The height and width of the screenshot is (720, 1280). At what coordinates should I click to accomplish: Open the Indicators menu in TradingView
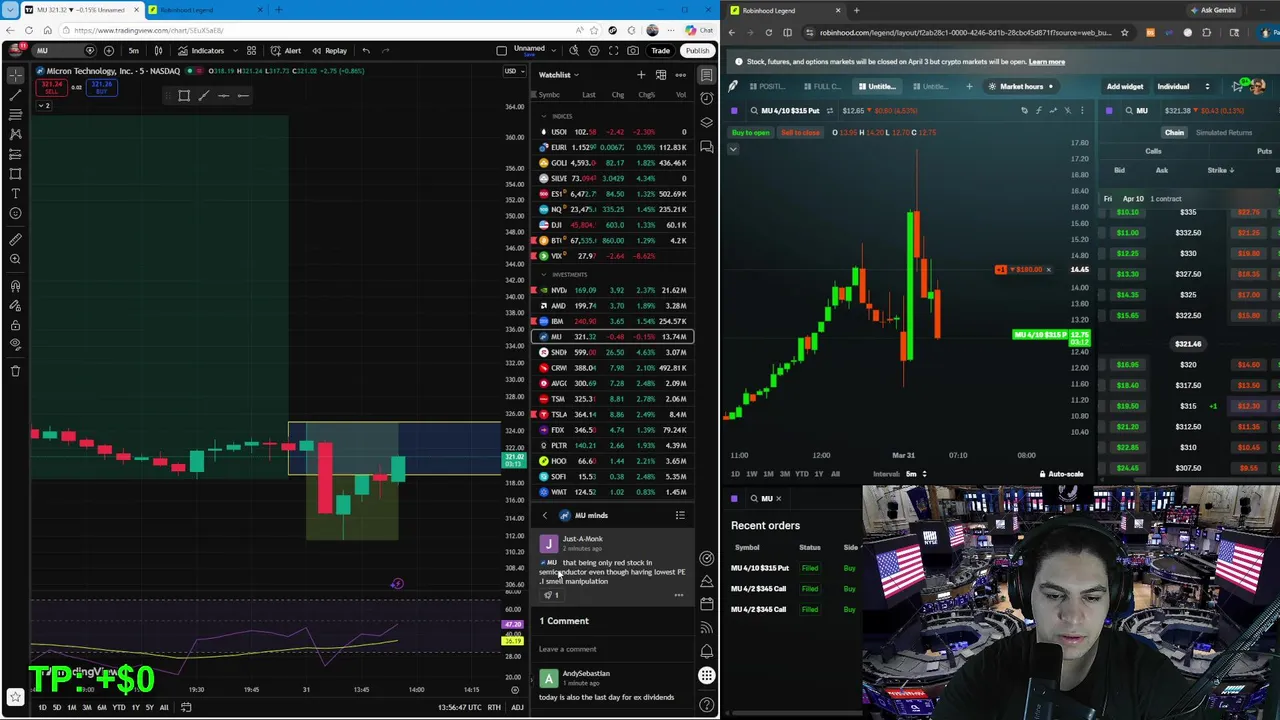201,50
